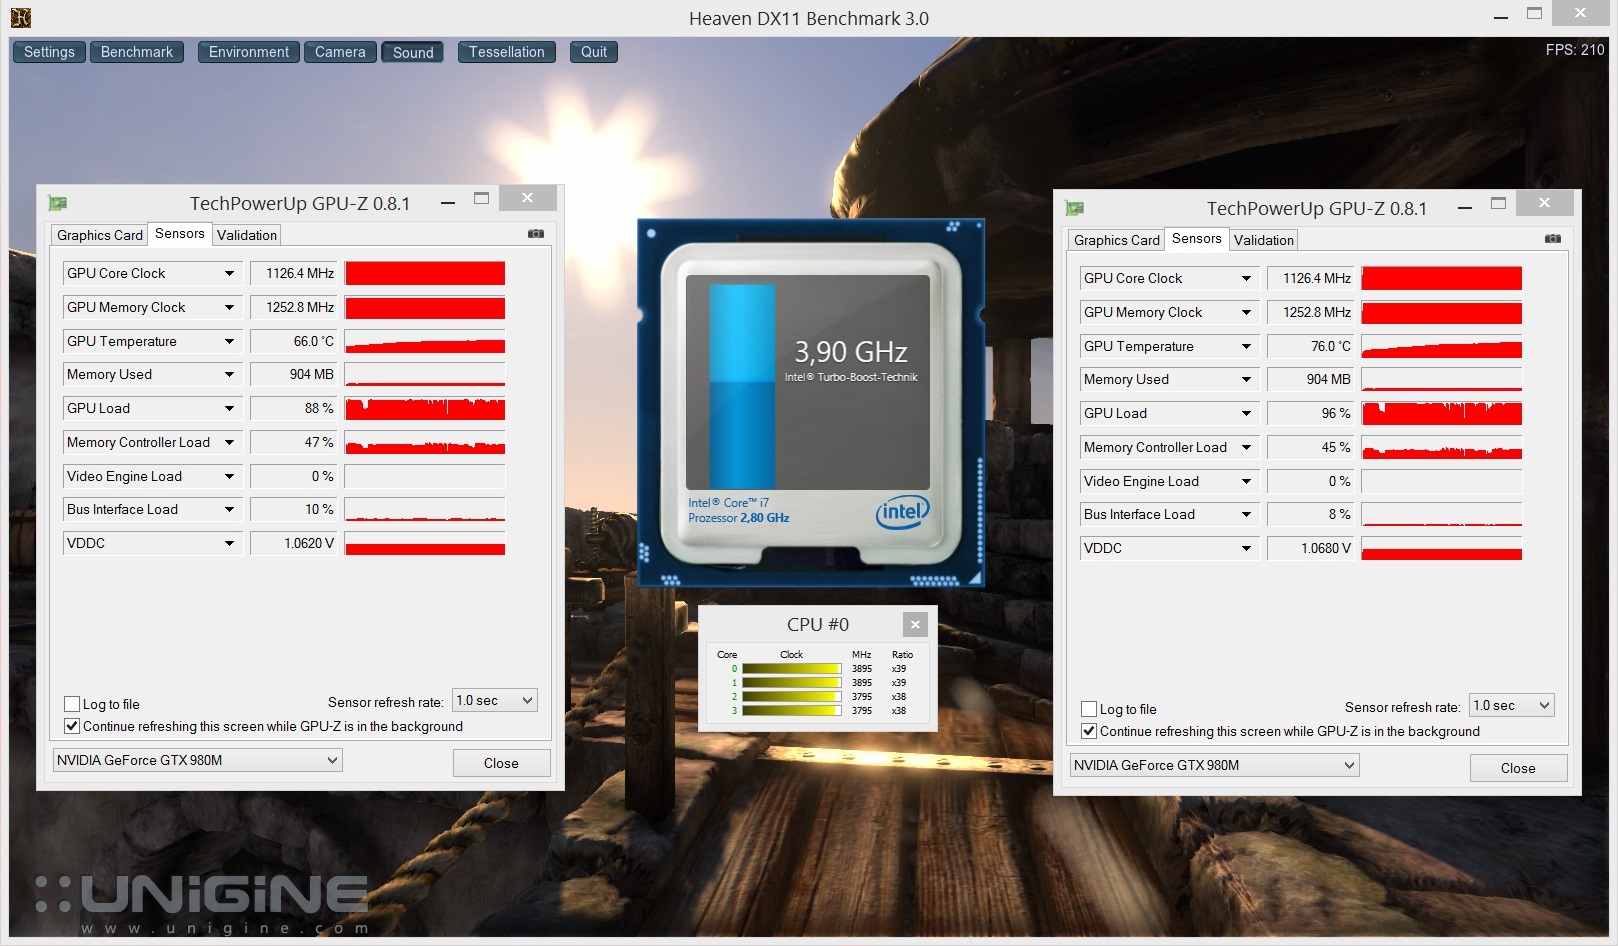The height and width of the screenshot is (946, 1618).
Task: Open GPU selection dropdown in left GPU-Z
Action: click(197, 760)
